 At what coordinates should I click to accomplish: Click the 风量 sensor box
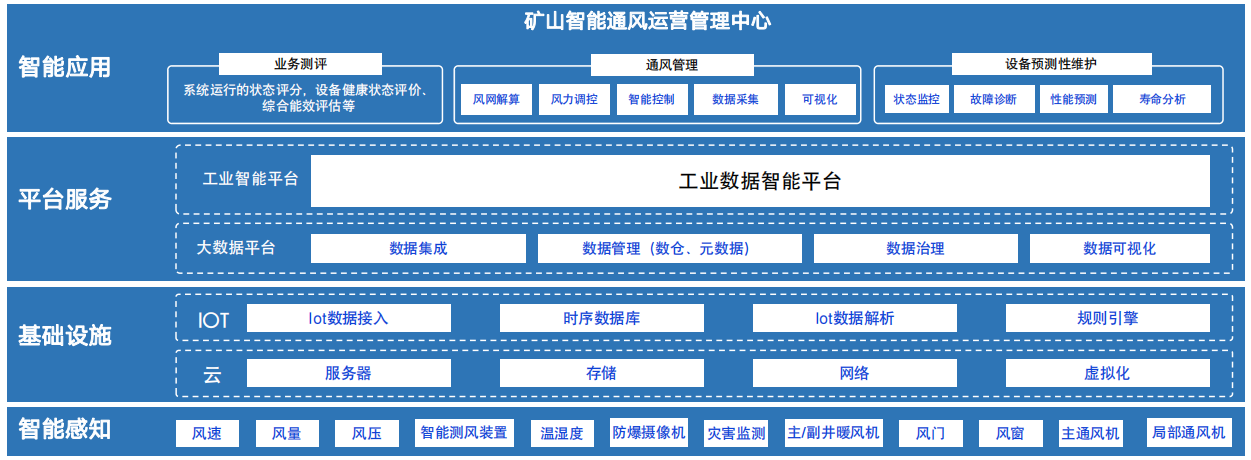(x=287, y=433)
